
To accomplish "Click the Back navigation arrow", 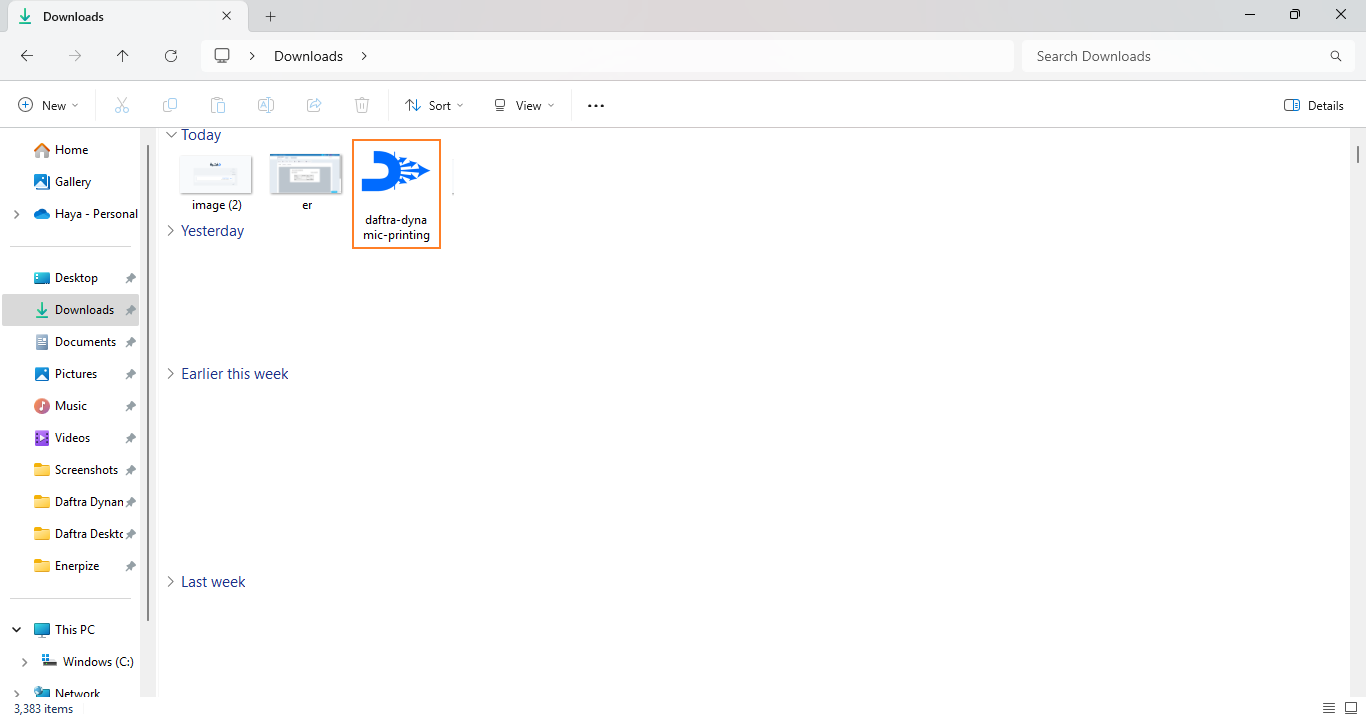I will point(27,56).
